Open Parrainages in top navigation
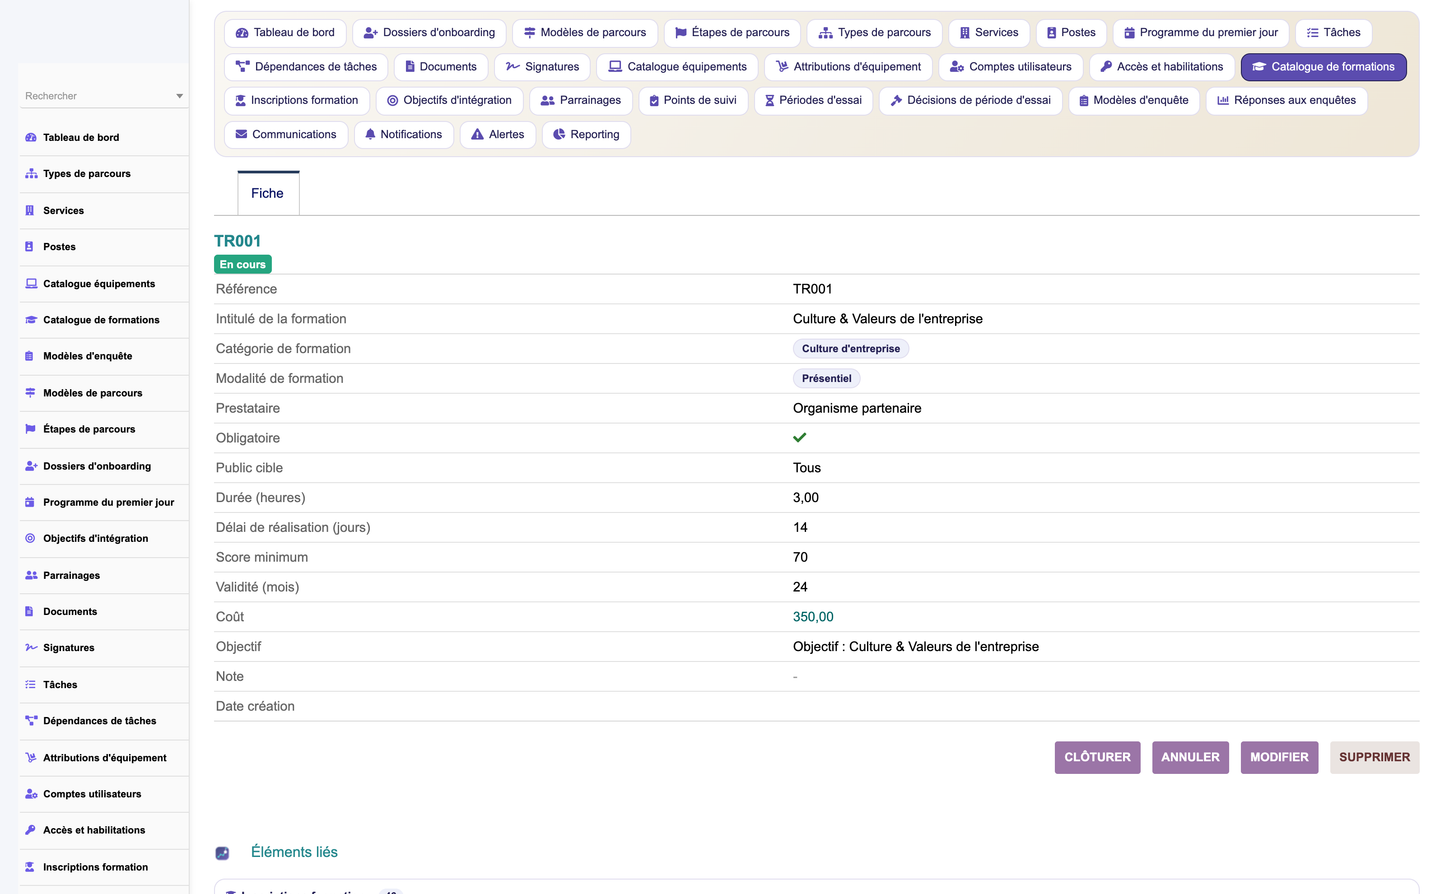 pyautogui.click(x=581, y=101)
